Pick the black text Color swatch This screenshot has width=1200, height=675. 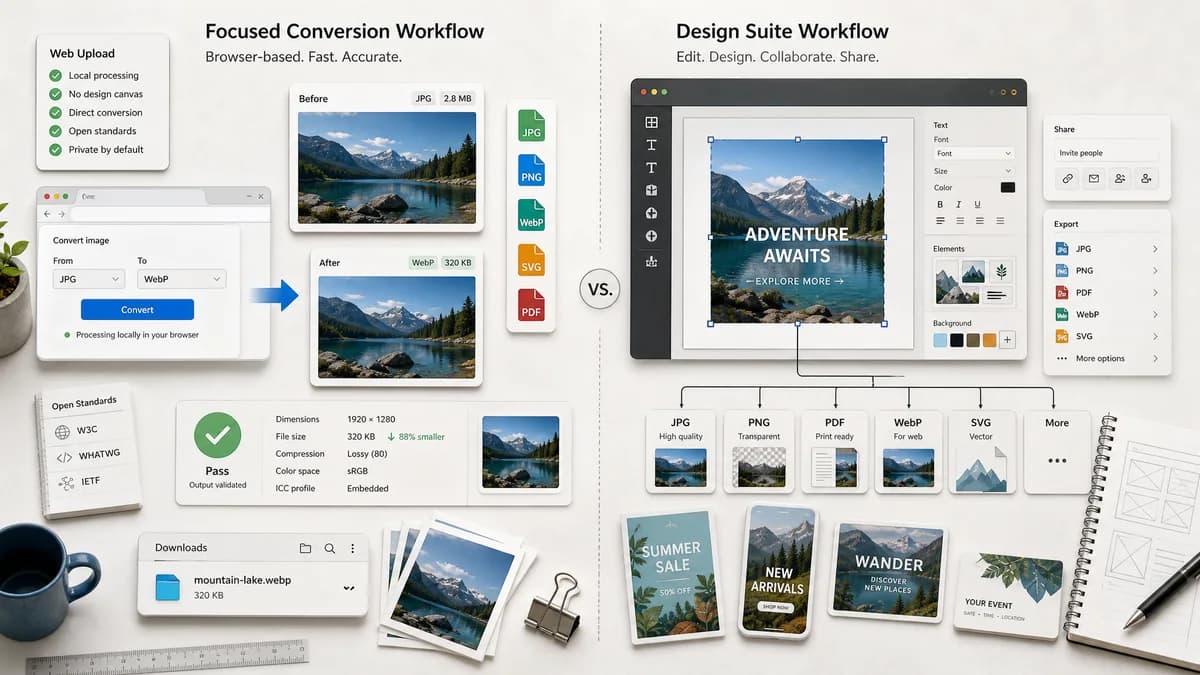point(1007,187)
